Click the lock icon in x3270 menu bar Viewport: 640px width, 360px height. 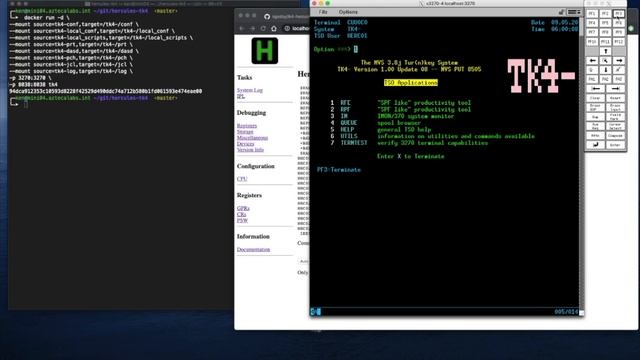(x=562, y=12)
